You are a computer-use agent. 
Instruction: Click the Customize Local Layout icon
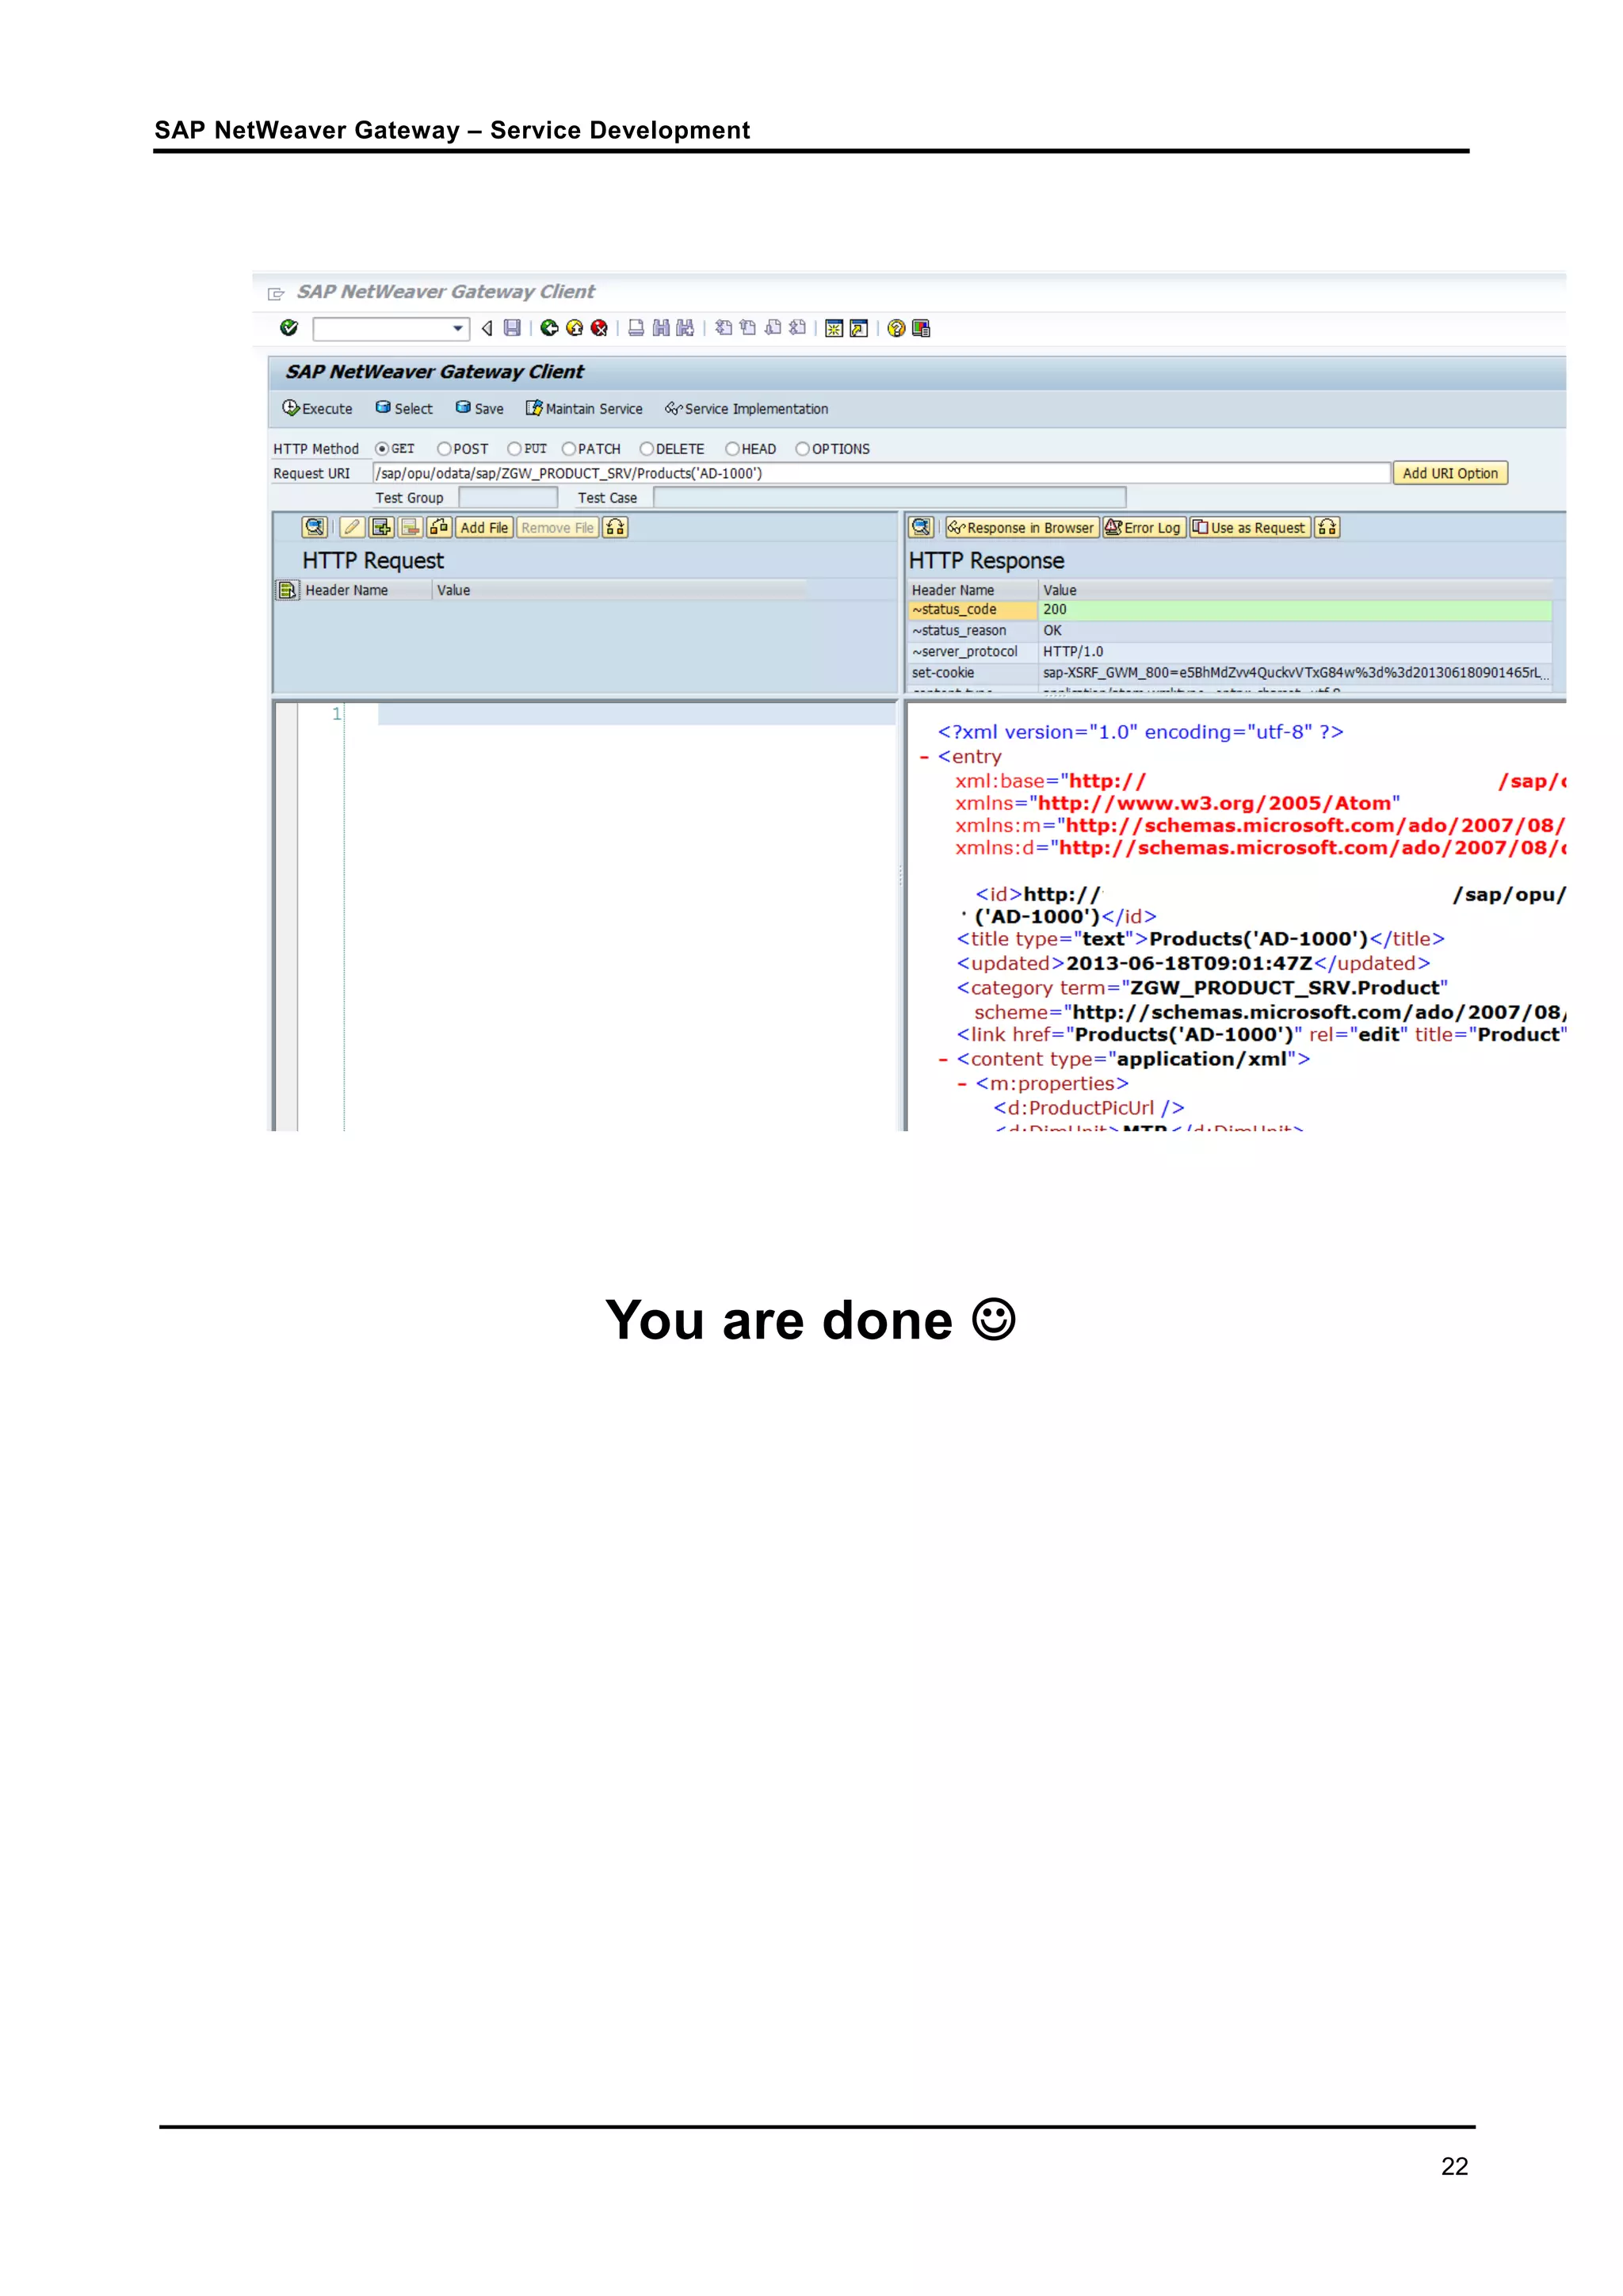pyautogui.click(x=921, y=328)
